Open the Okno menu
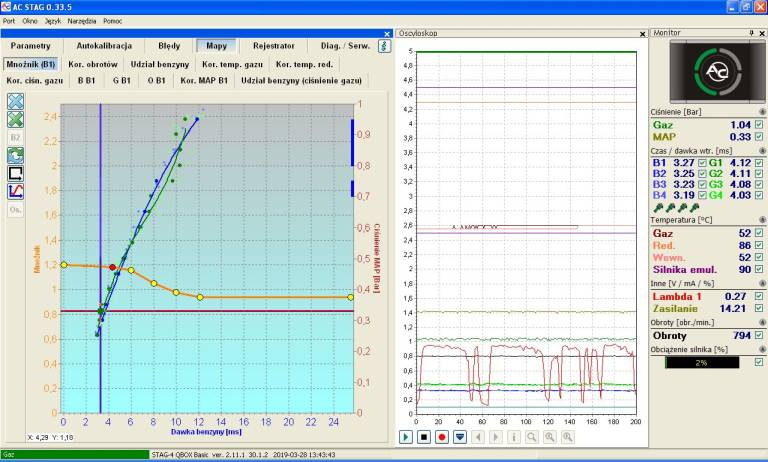The width and height of the screenshot is (768, 462). tap(30, 21)
